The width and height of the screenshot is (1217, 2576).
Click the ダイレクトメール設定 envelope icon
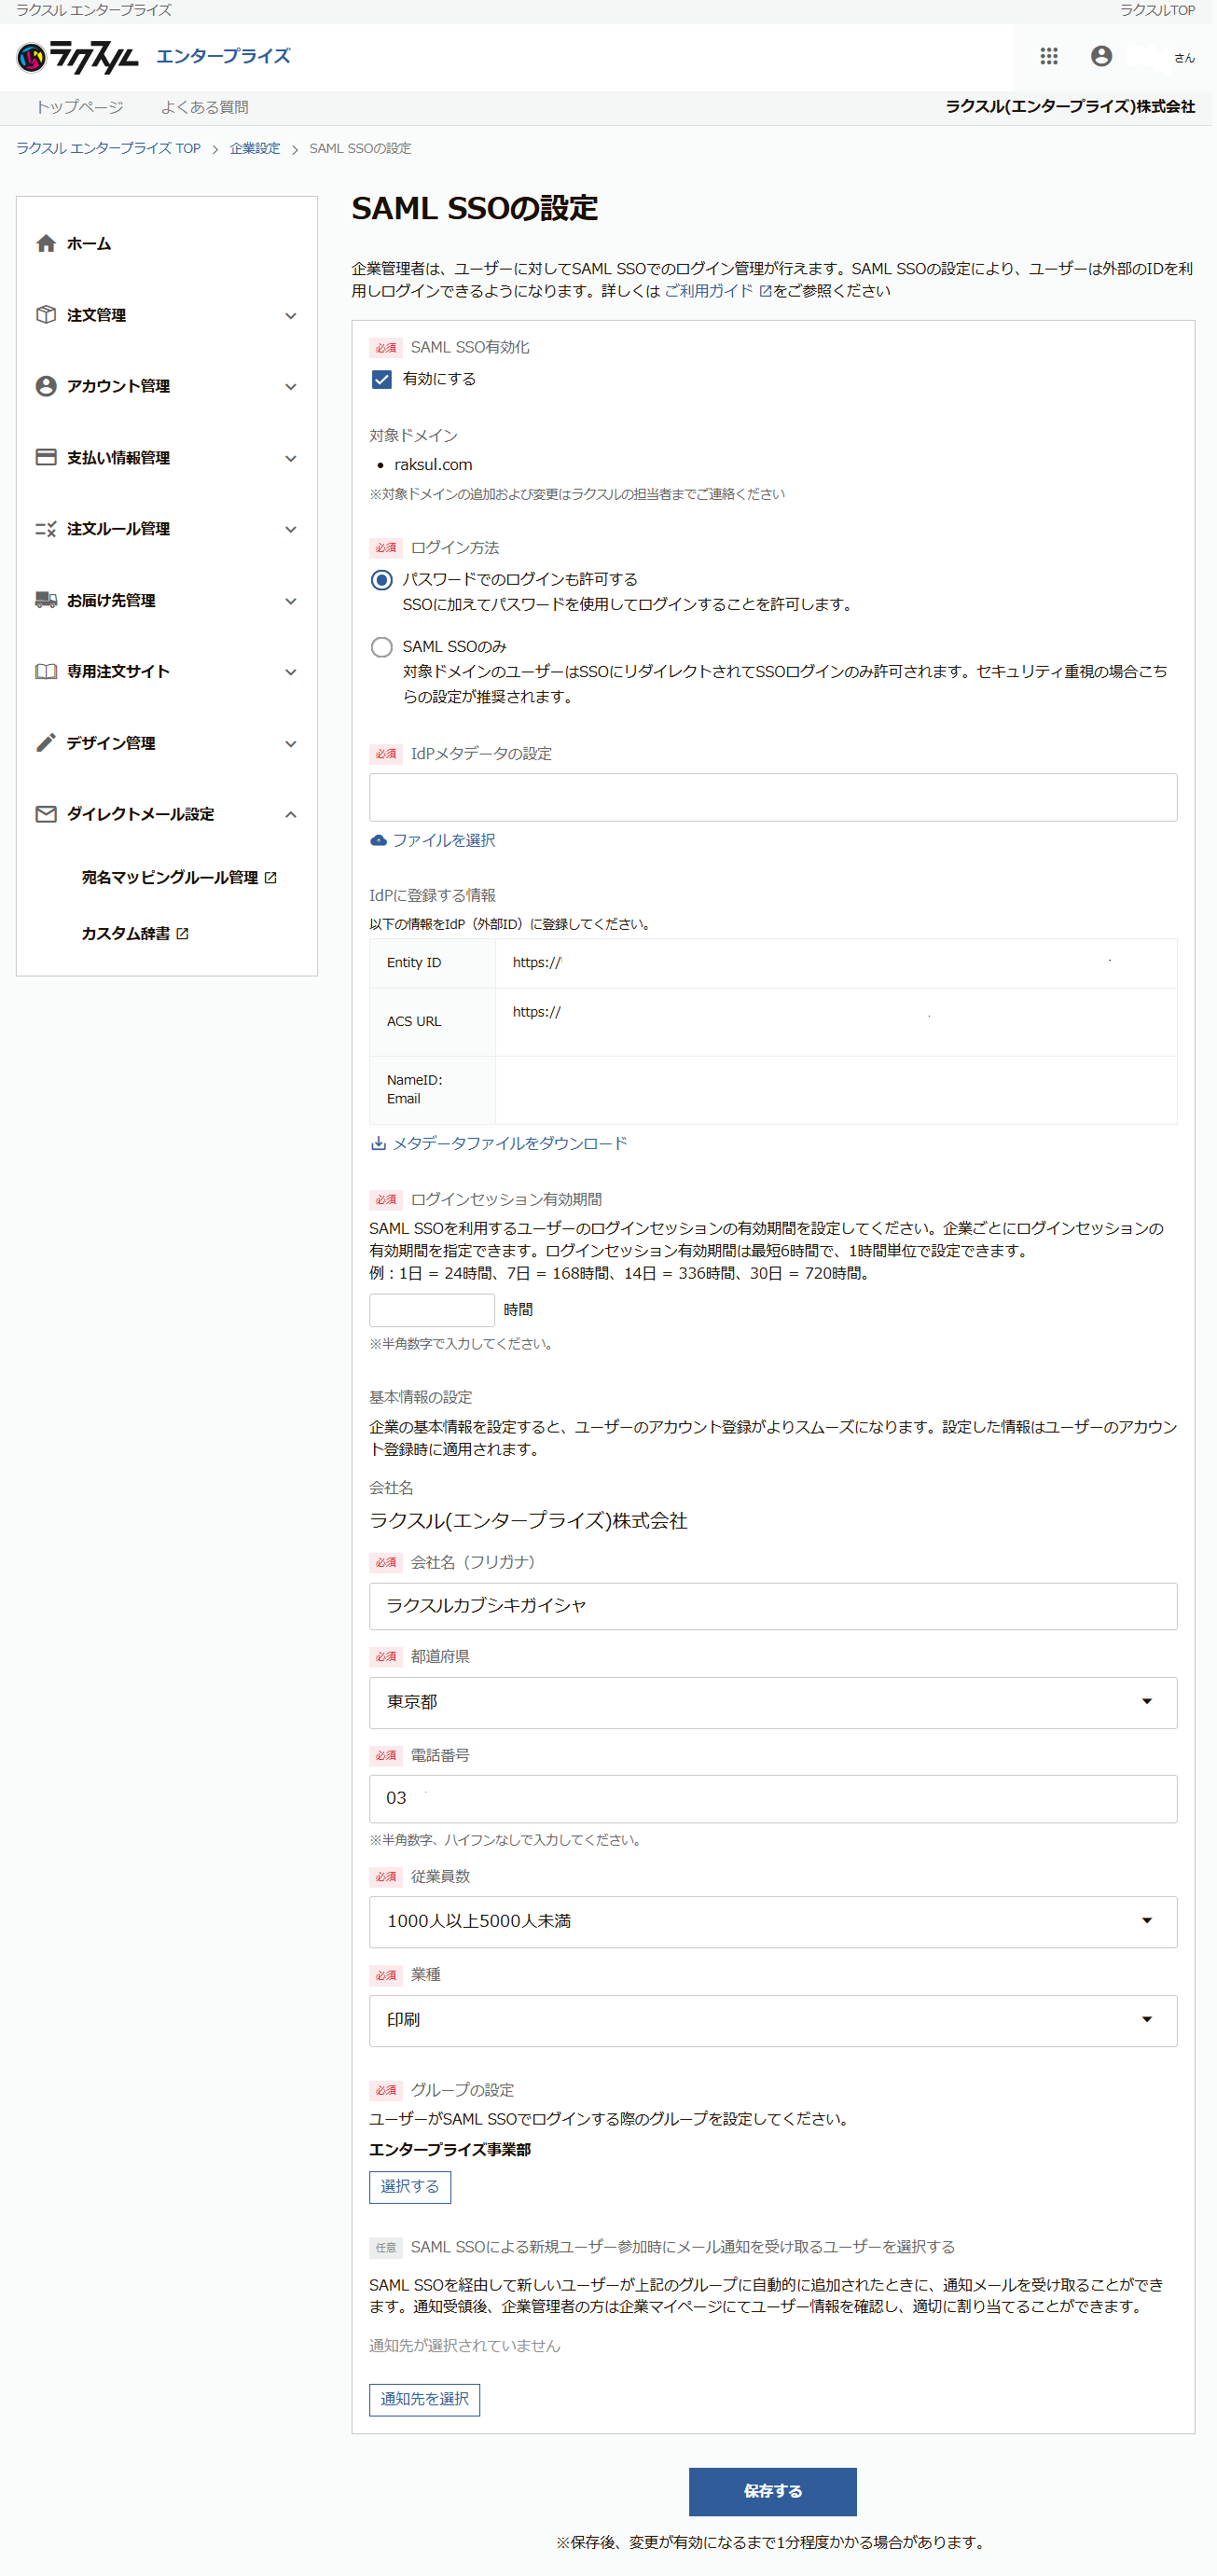click(46, 814)
